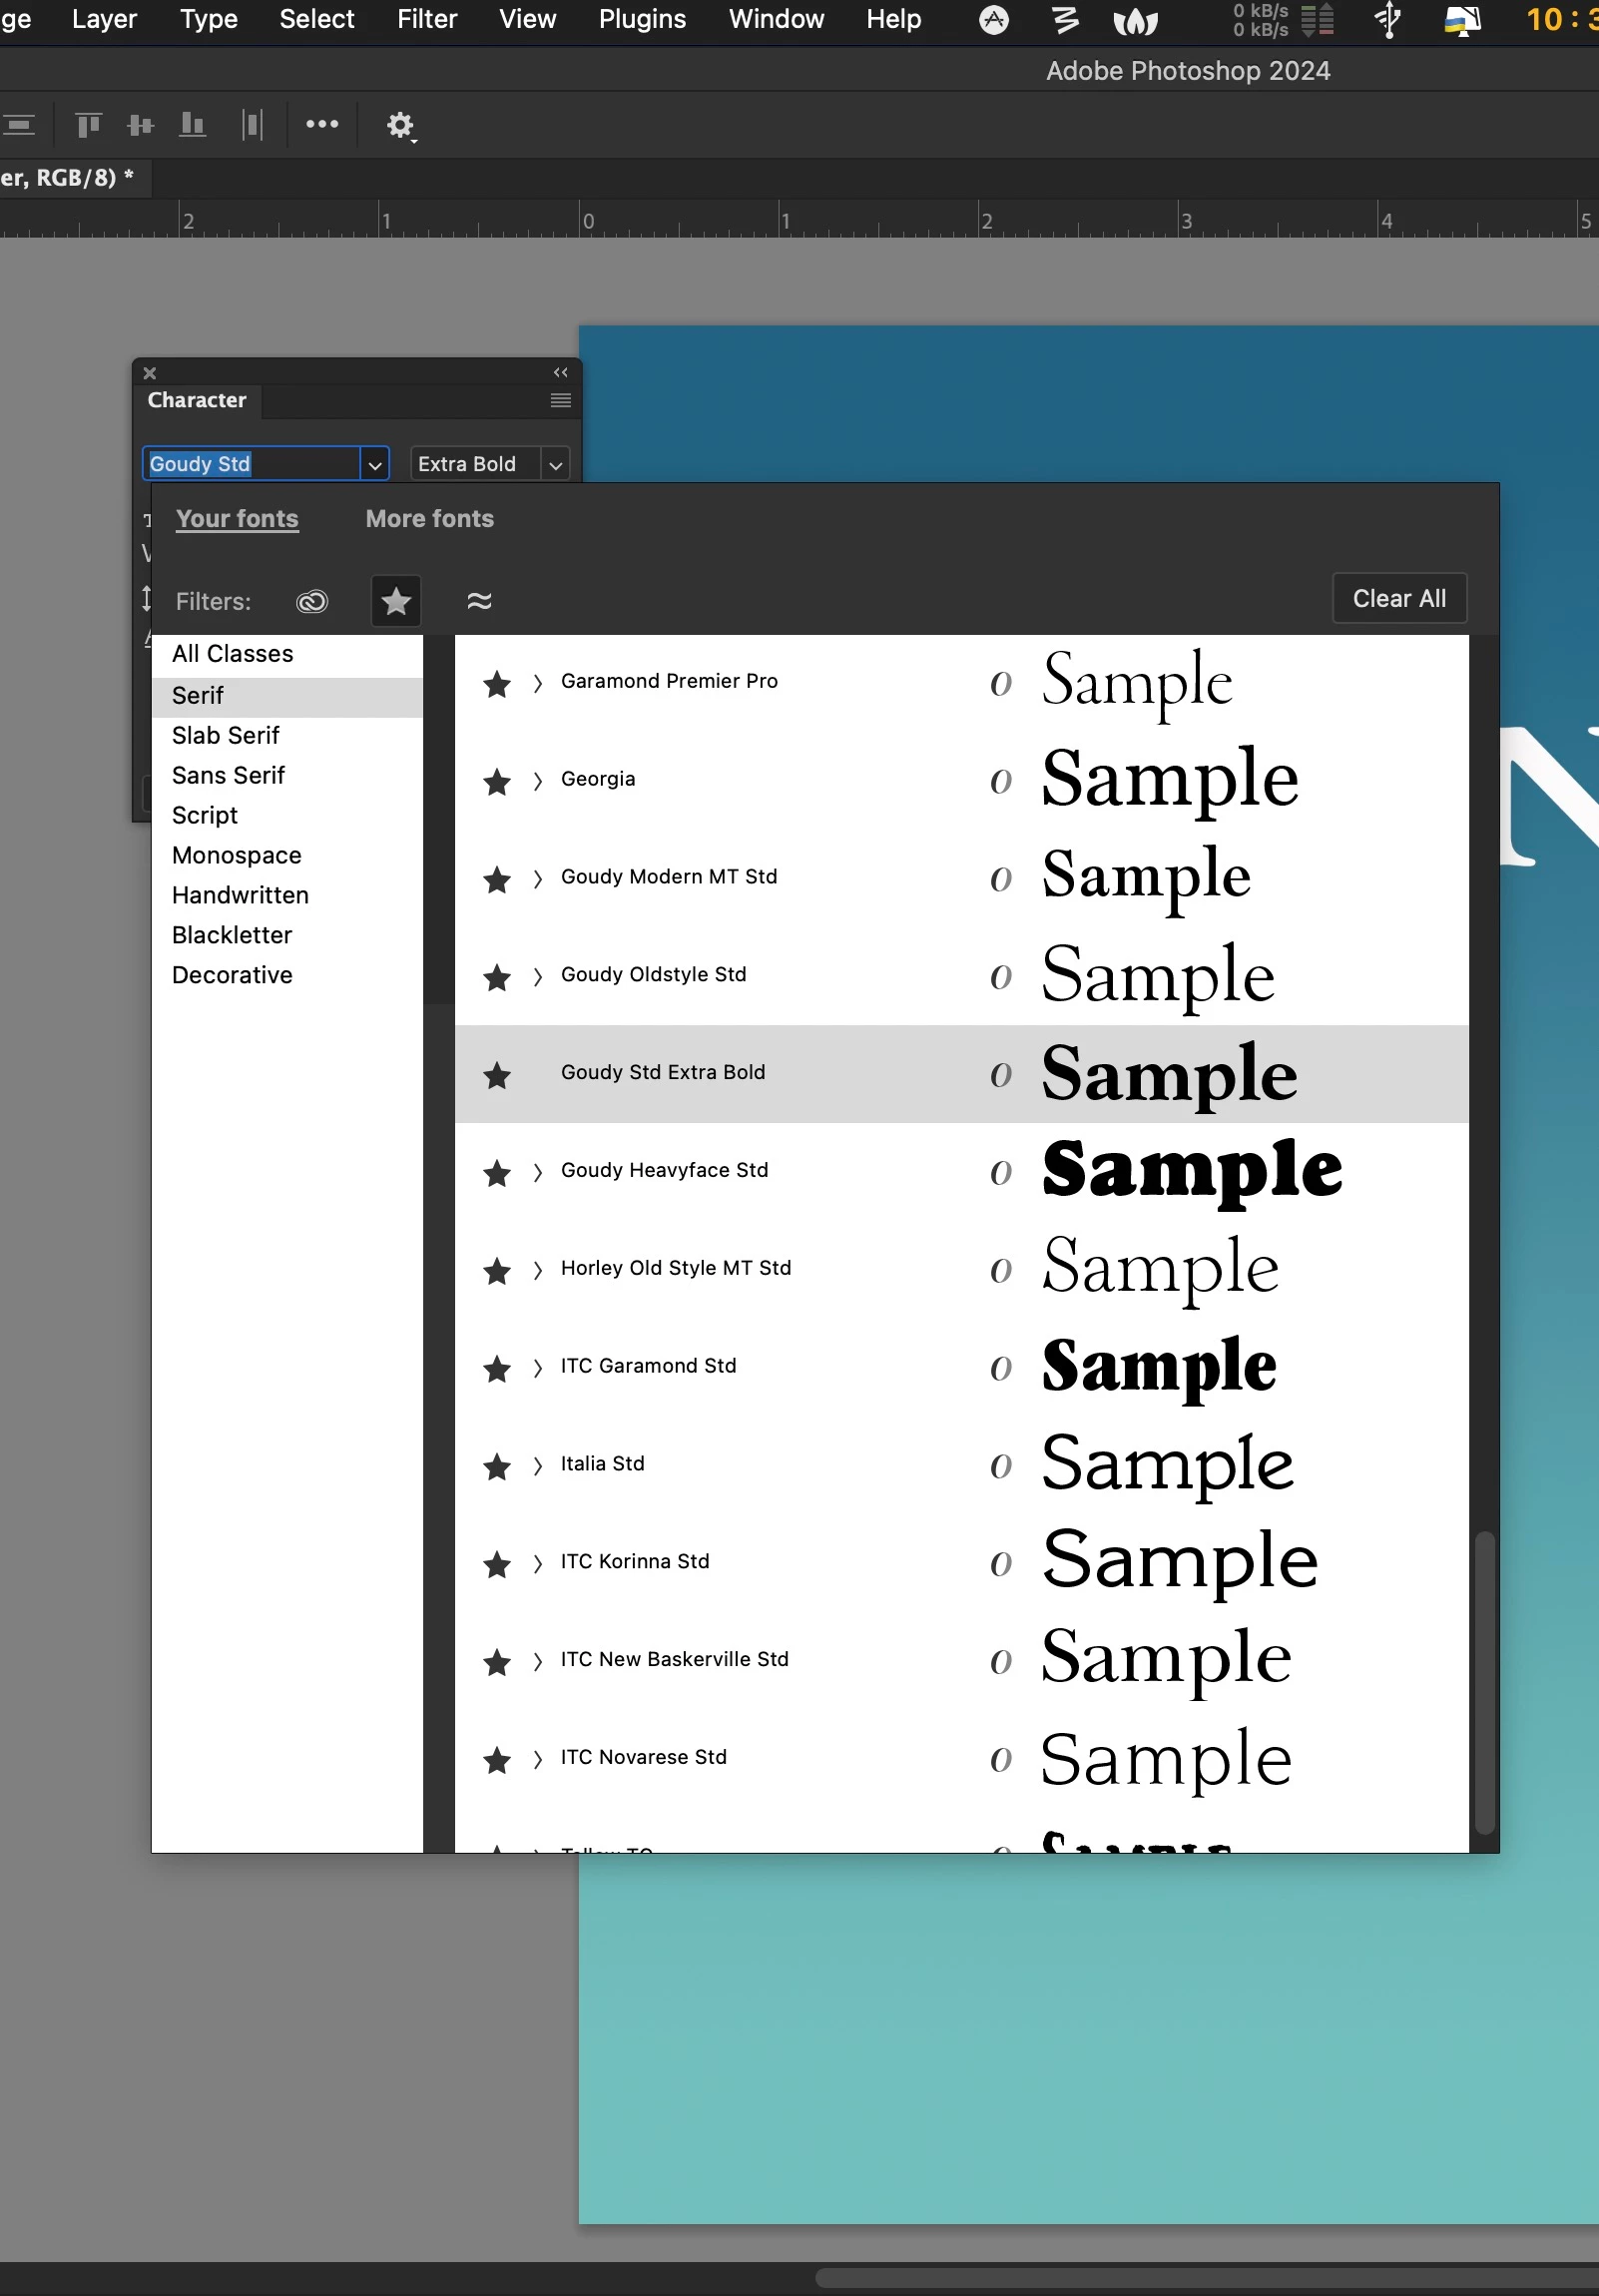Click the network speed status icon
The image size is (1599, 2296).
[x=1283, y=20]
